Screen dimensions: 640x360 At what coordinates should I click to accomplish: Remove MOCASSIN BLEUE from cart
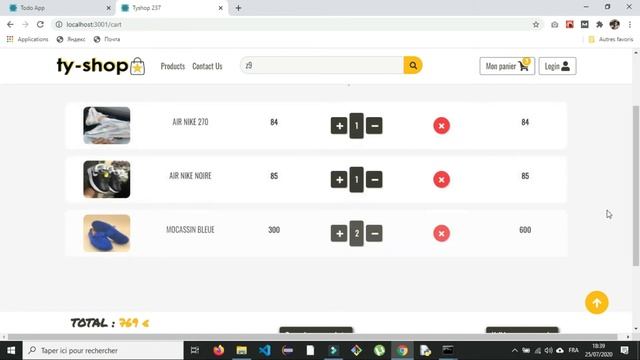(441, 233)
